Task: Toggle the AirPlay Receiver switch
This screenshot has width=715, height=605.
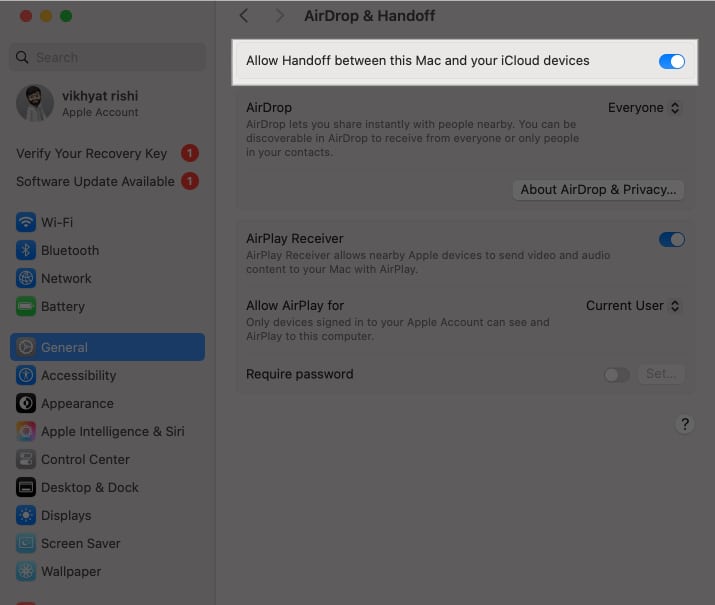Action: point(672,239)
